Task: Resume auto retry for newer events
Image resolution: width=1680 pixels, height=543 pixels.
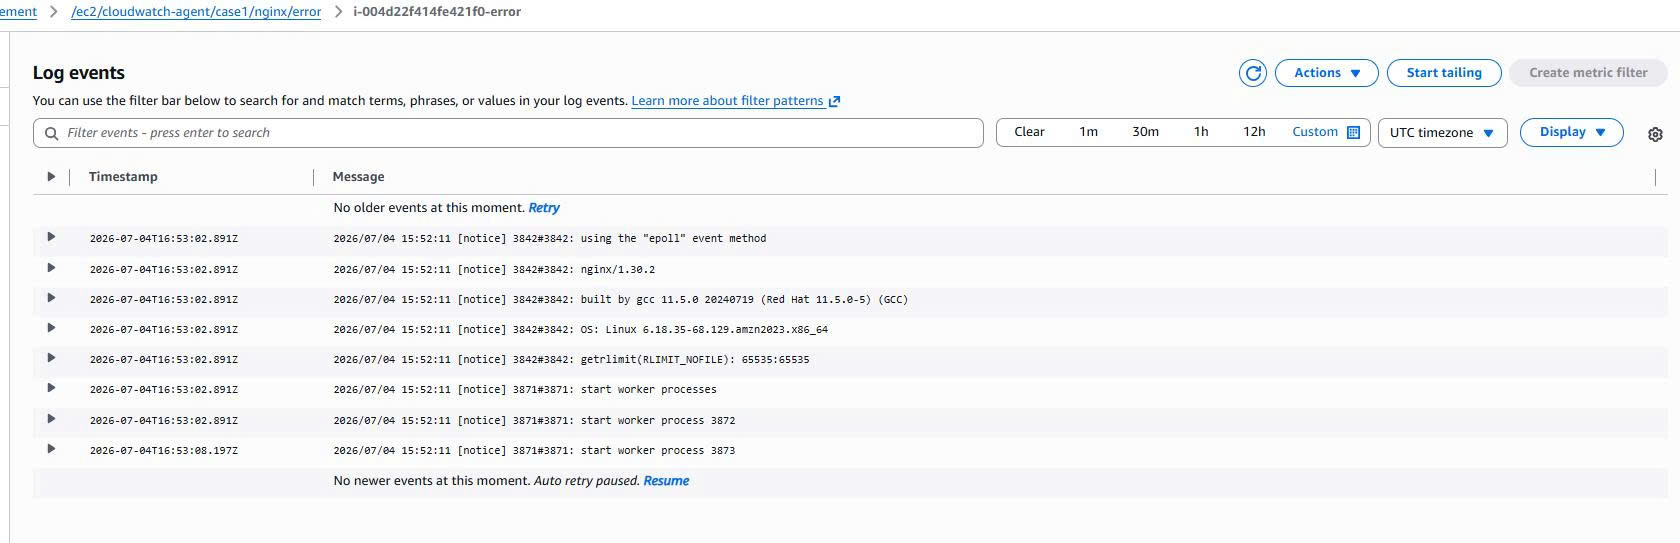Action: pos(666,481)
